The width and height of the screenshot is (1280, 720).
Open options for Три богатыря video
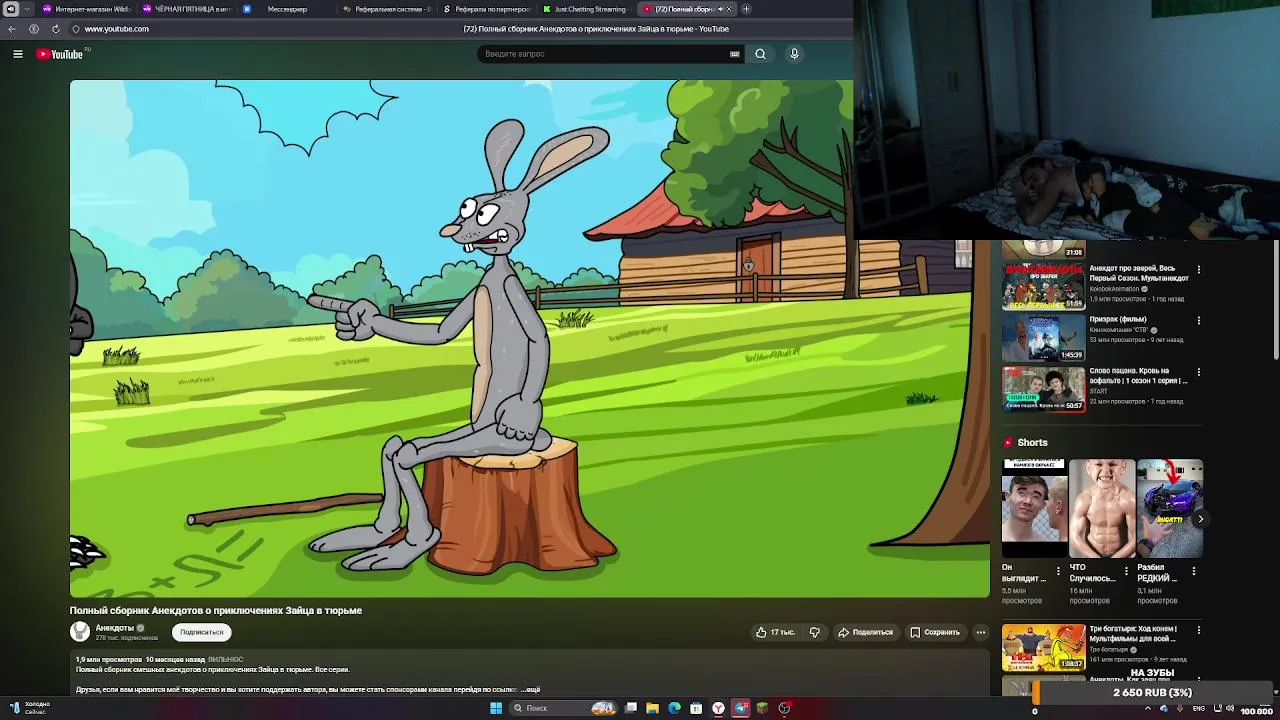pos(1199,630)
